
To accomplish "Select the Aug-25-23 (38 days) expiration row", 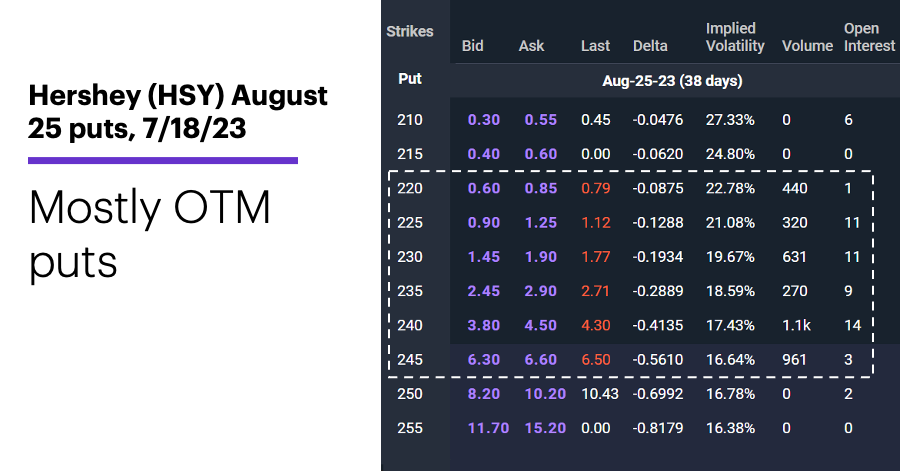I will coord(672,81).
